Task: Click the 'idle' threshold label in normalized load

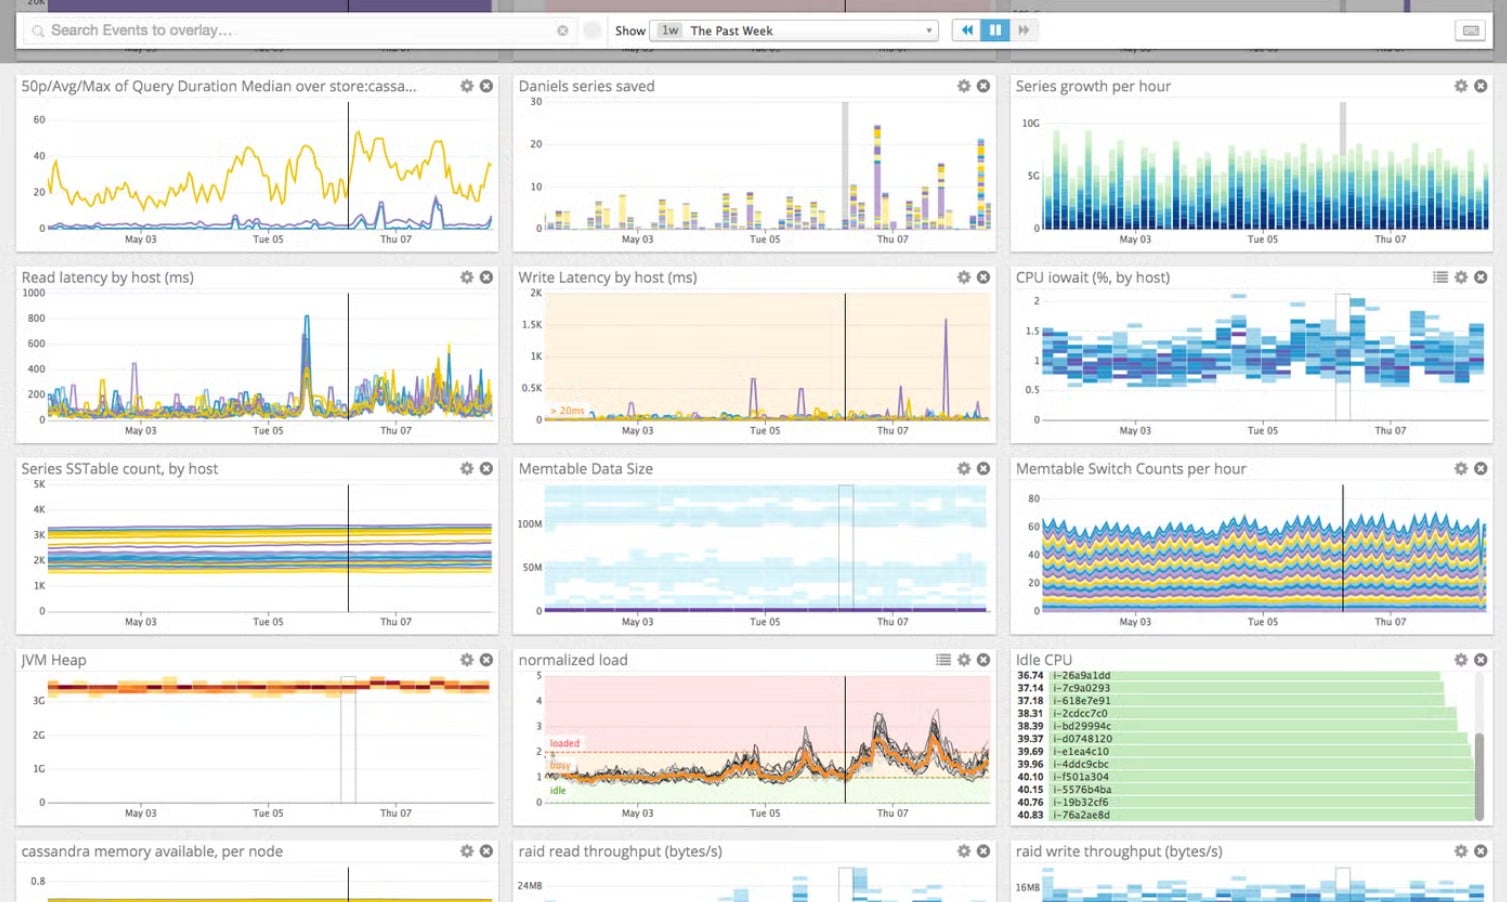Action: pyautogui.click(x=557, y=791)
